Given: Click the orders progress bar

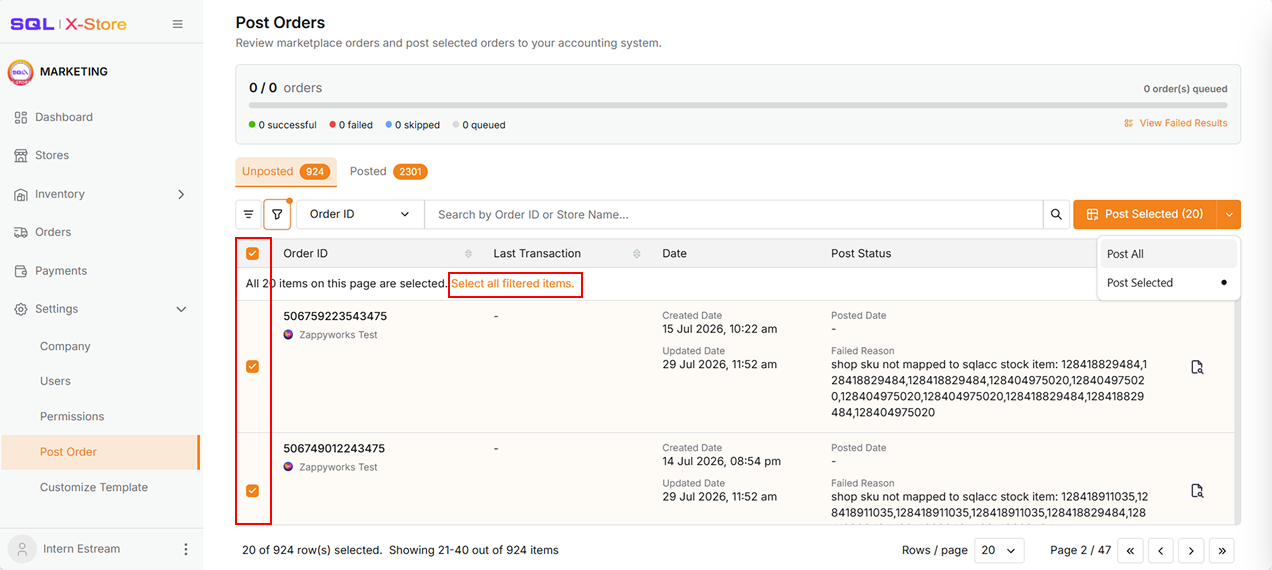Looking at the screenshot, I should coord(738,105).
